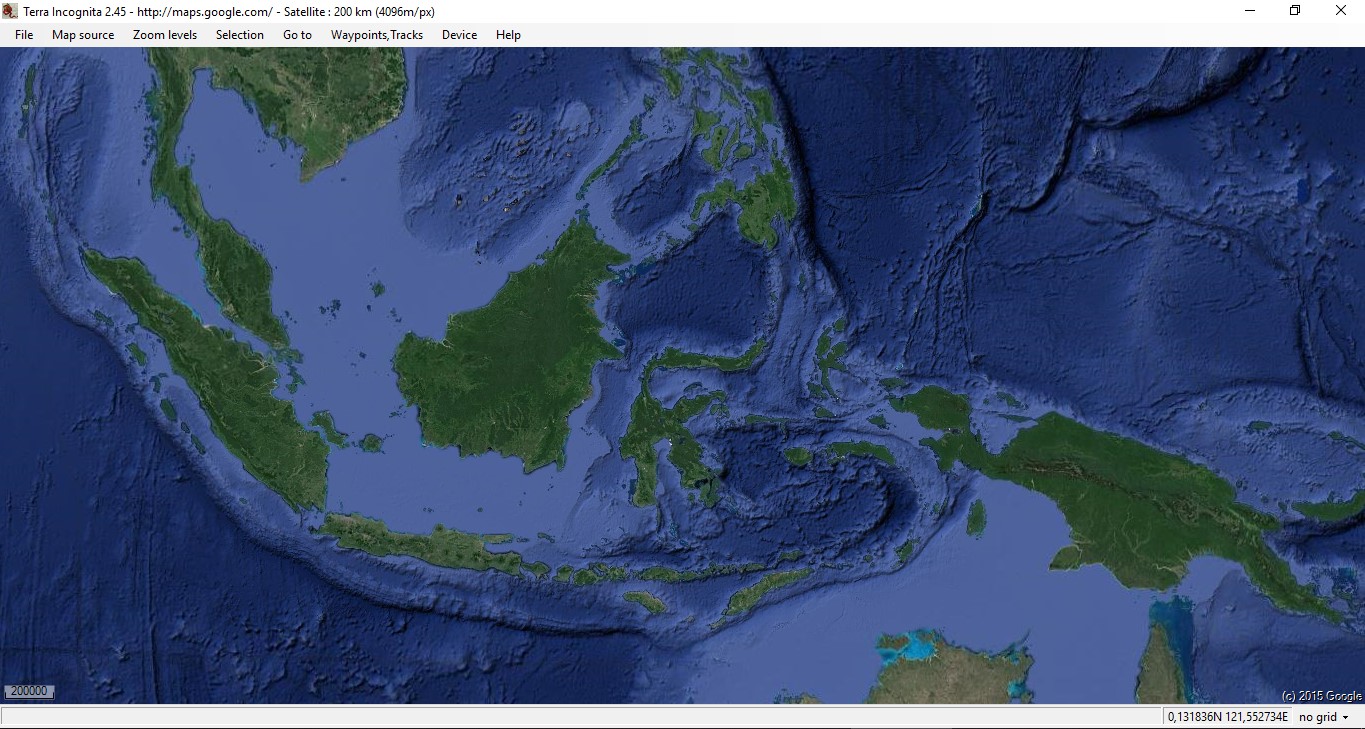
Task: Open the Device menu
Action: (x=459, y=35)
